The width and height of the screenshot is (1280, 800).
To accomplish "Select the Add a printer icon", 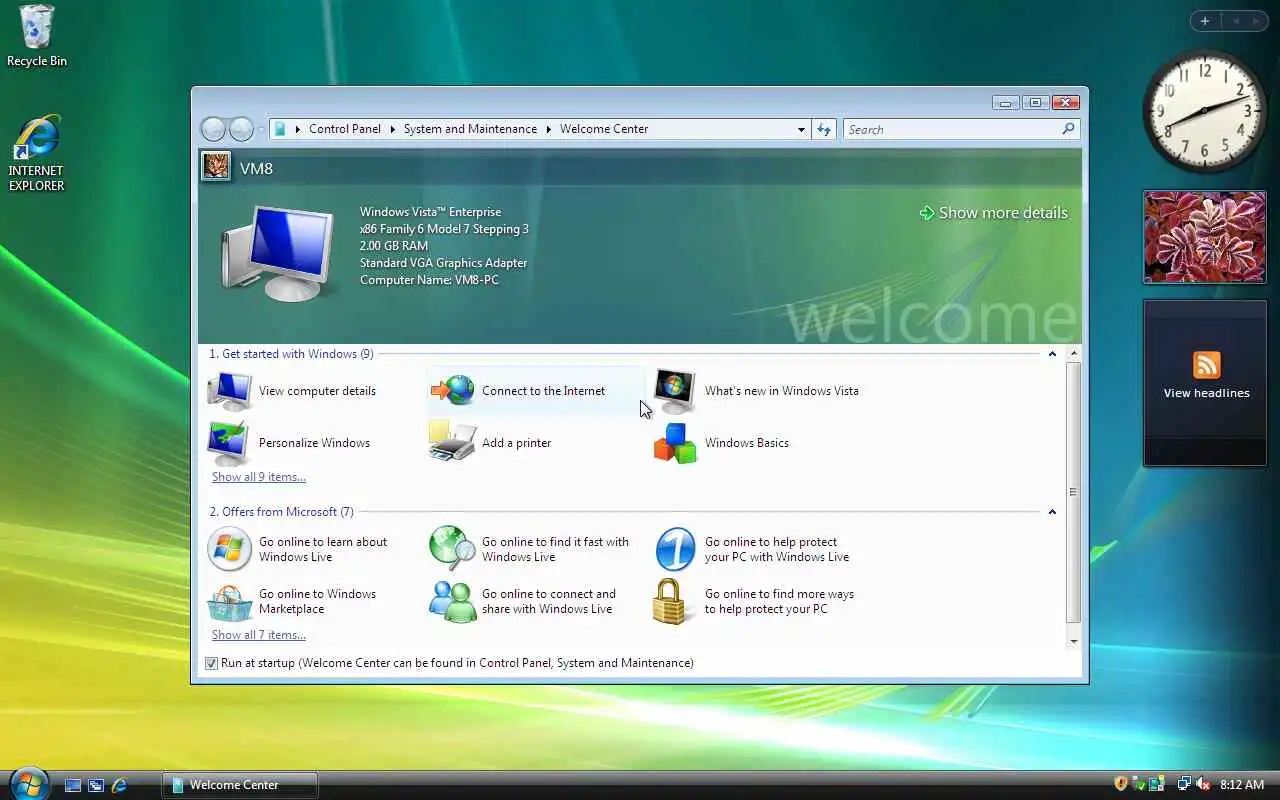I will pyautogui.click(x=453, y=442).
